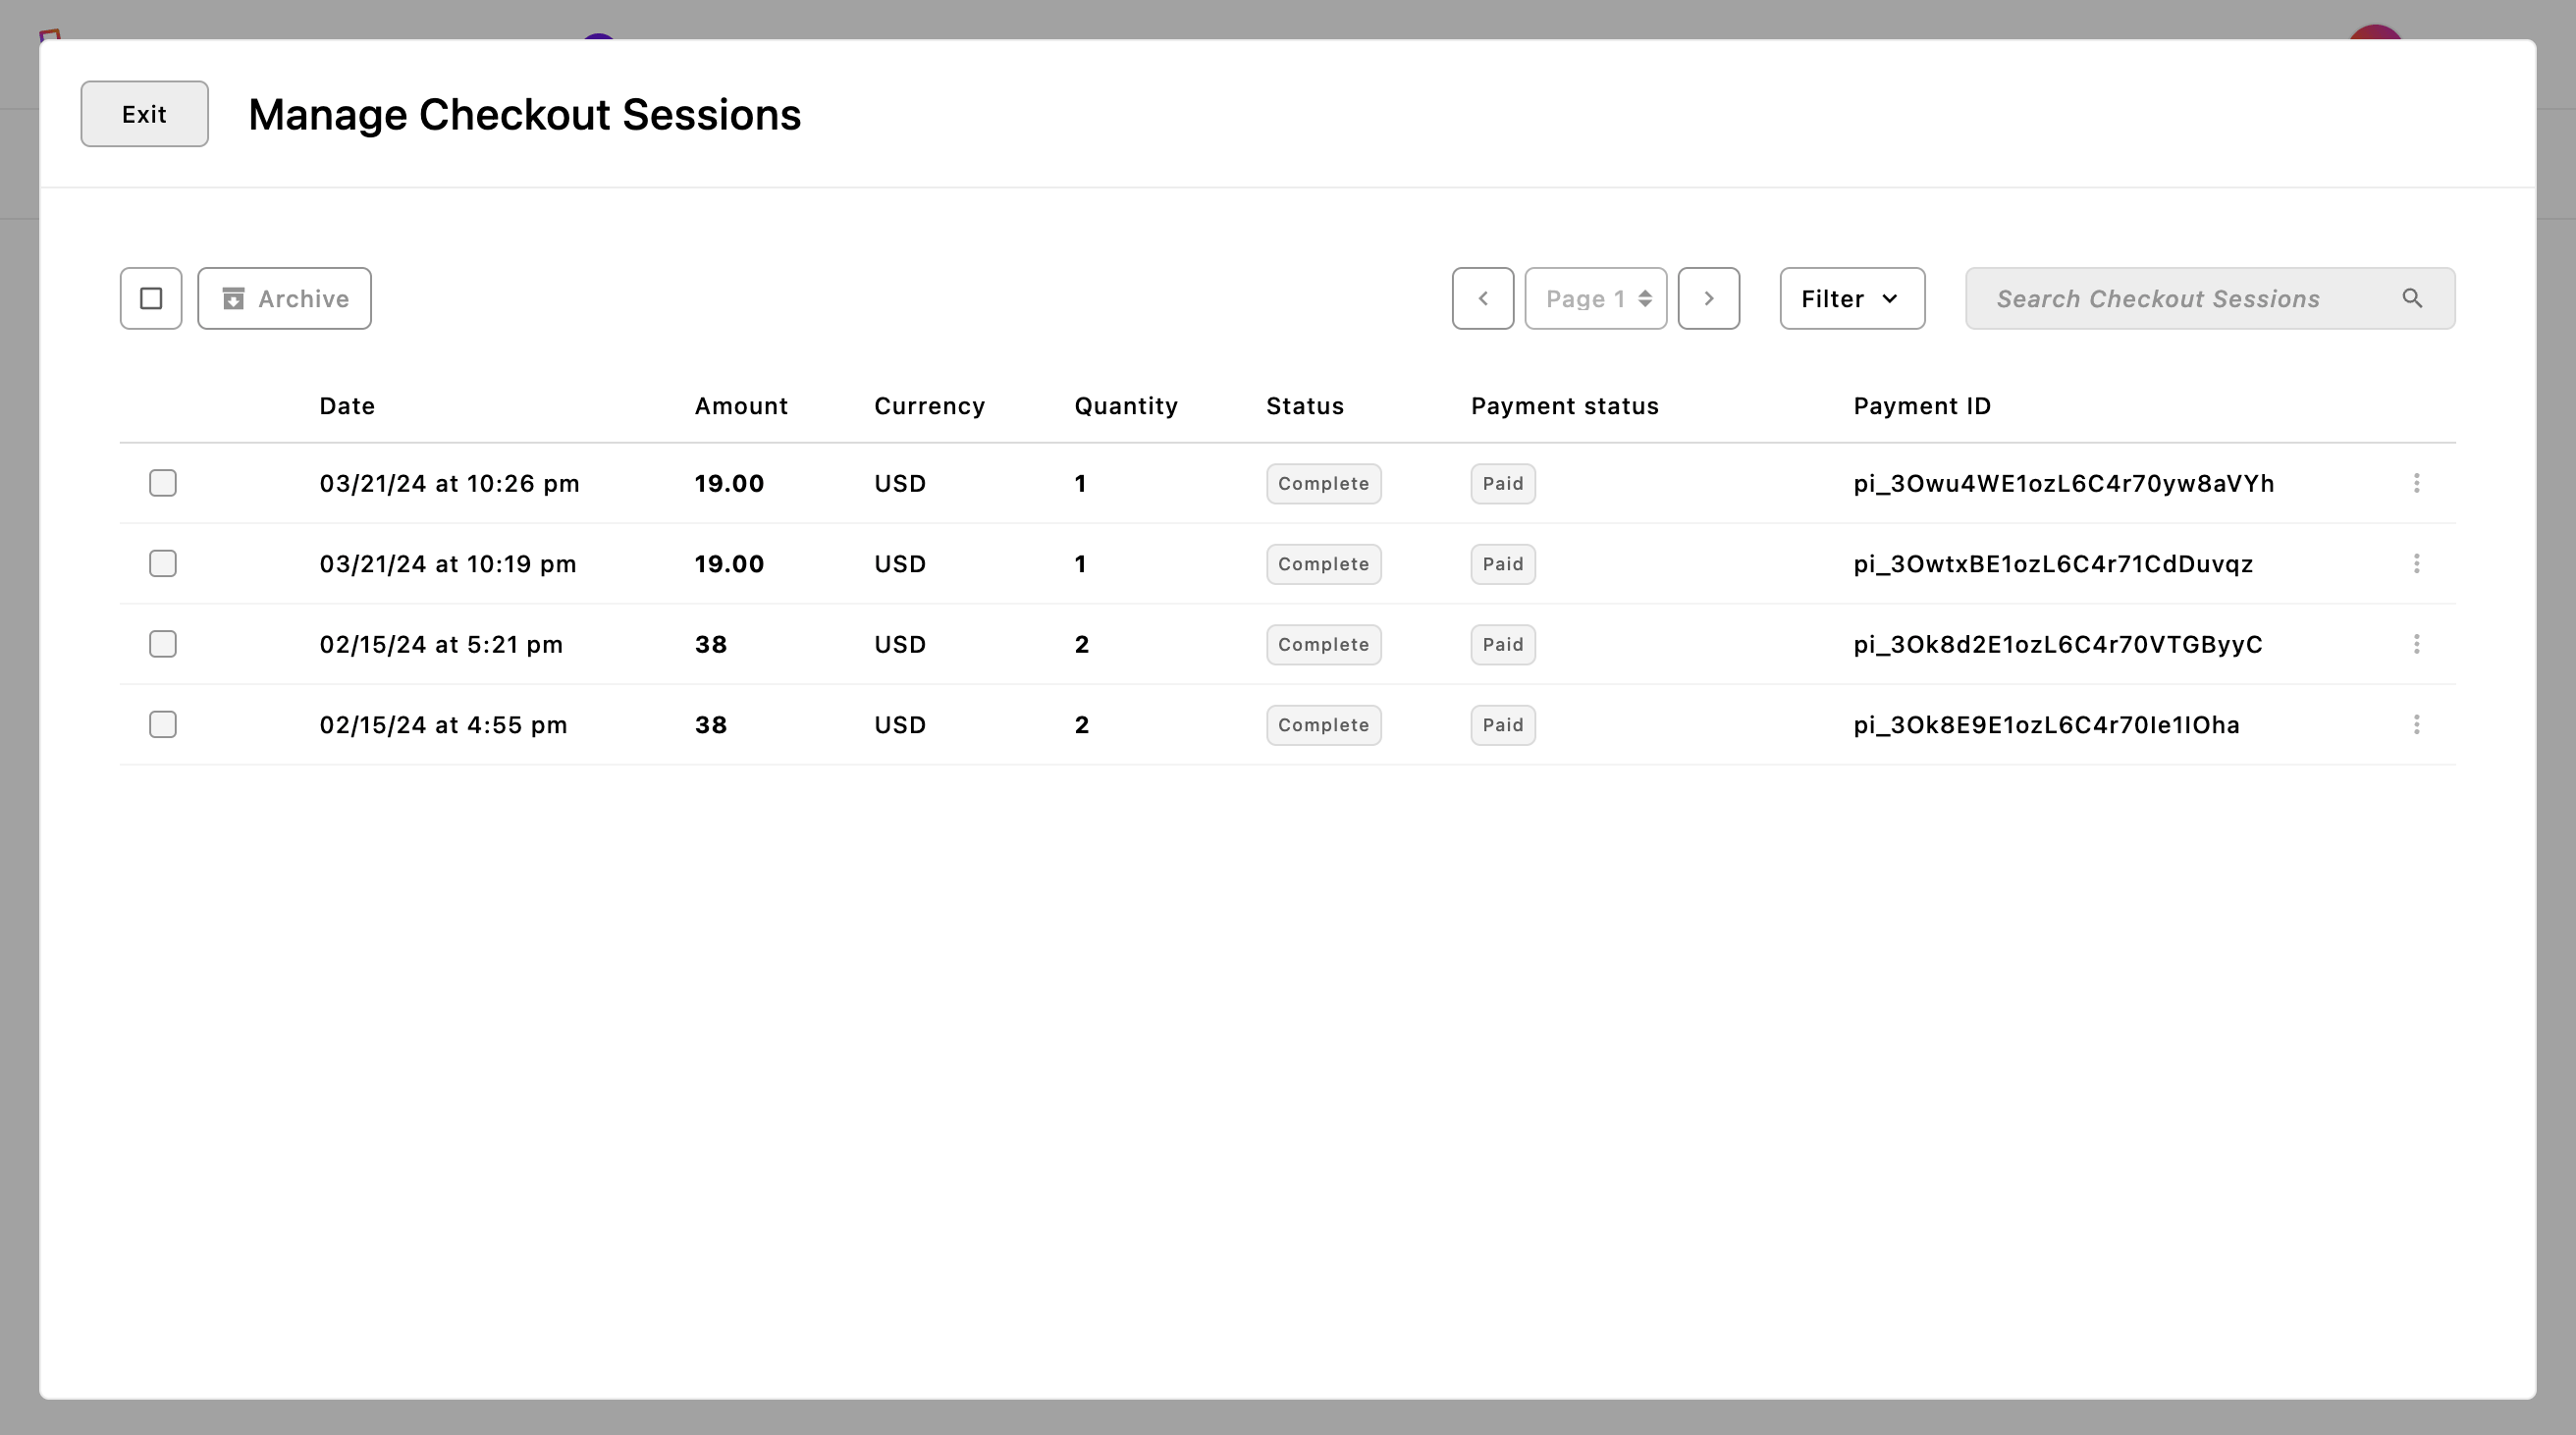
Task: Click the Date column header
Action: pos(347,406)
